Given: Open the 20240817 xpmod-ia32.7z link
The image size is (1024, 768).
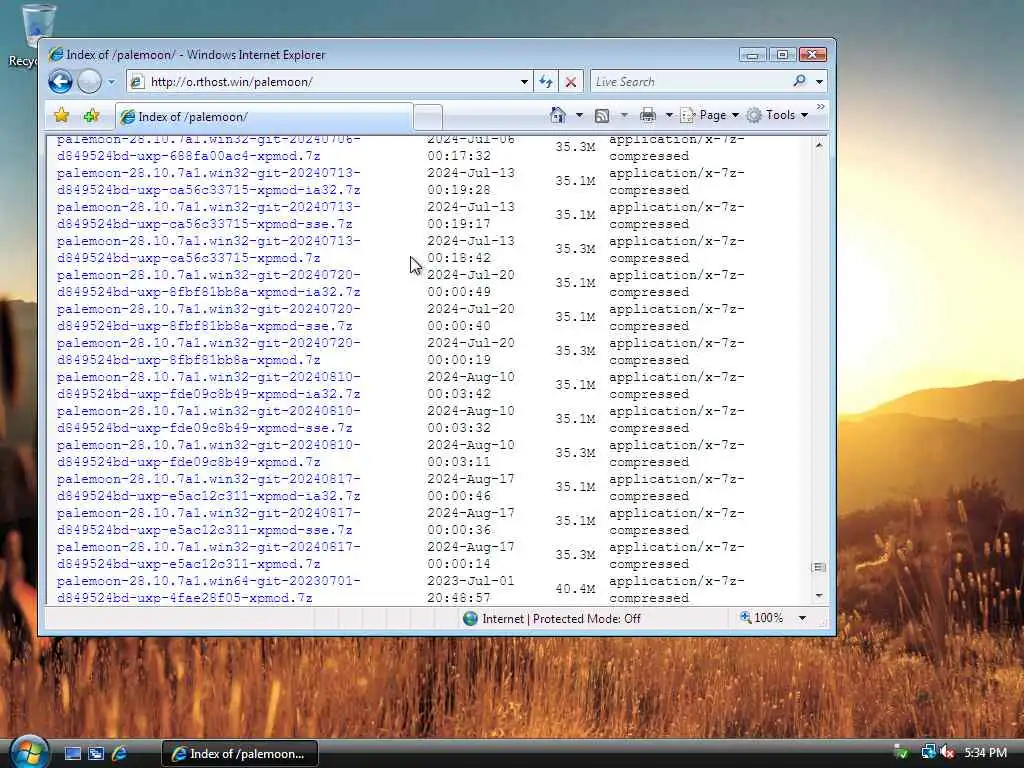Looking at the screenshot, I should pyautogui.click(x=208, y=487).
